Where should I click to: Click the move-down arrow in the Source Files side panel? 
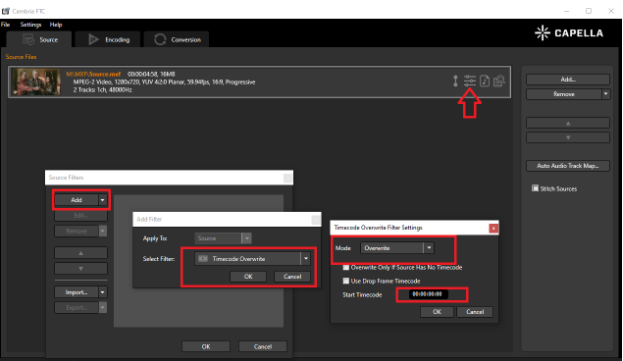point(568,137)
